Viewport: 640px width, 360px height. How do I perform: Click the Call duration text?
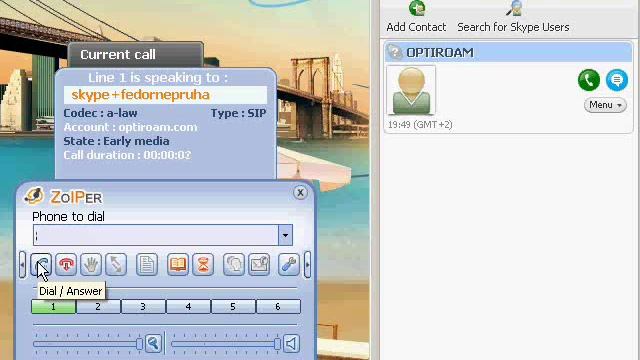127,155
